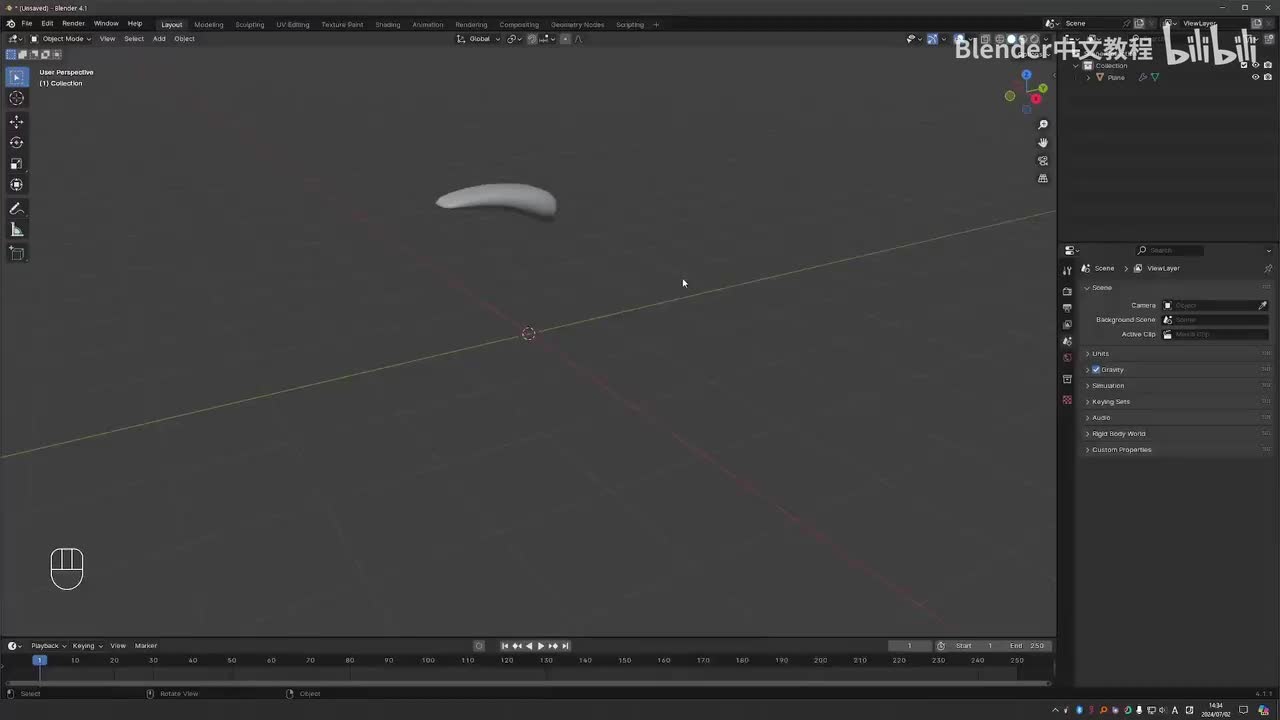Image resolution: width=1280 pixels, height=720 pixels.
Task: Choose the Move tool
Action: pyautogui.click(x=16, y=122)
